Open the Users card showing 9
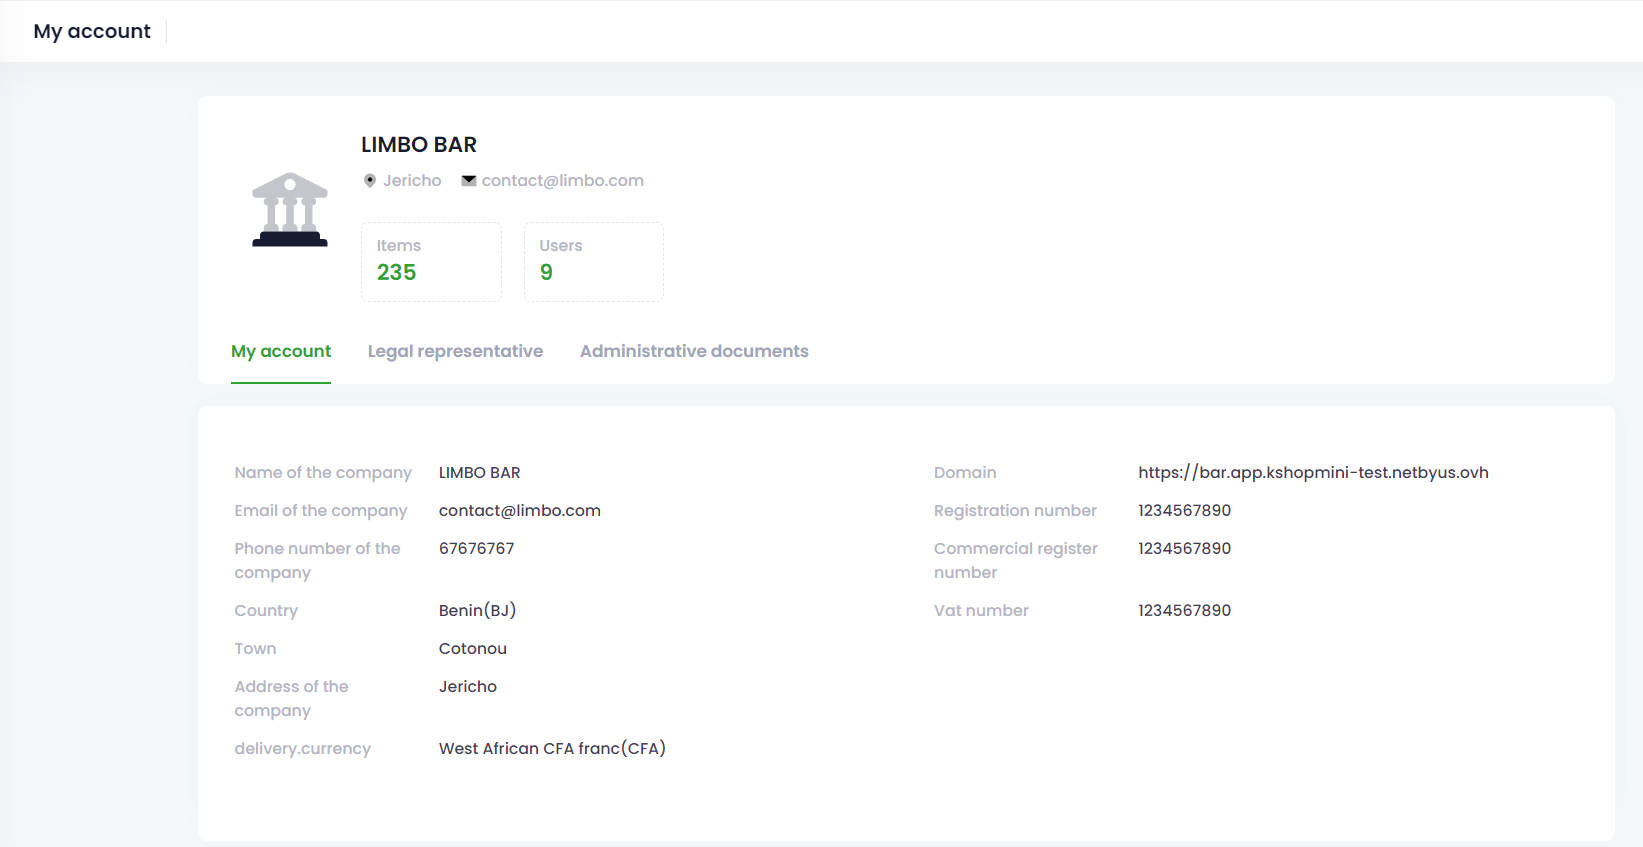The height and width of the screenshot is (847, 1643). click(x=593, y=261)
